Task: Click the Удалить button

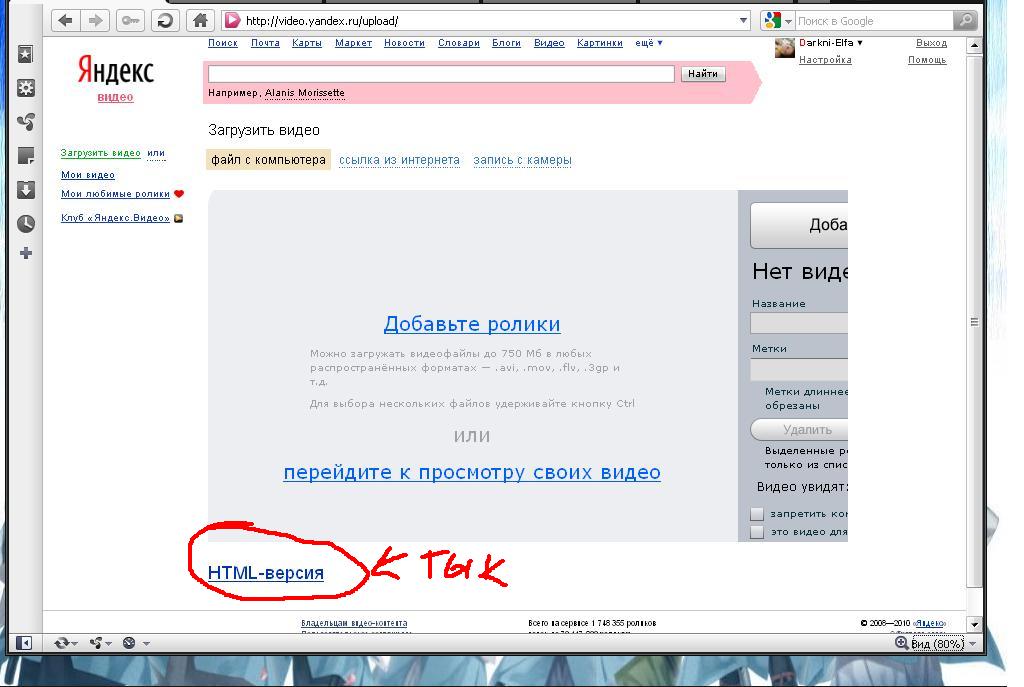Action: (799, 430)
